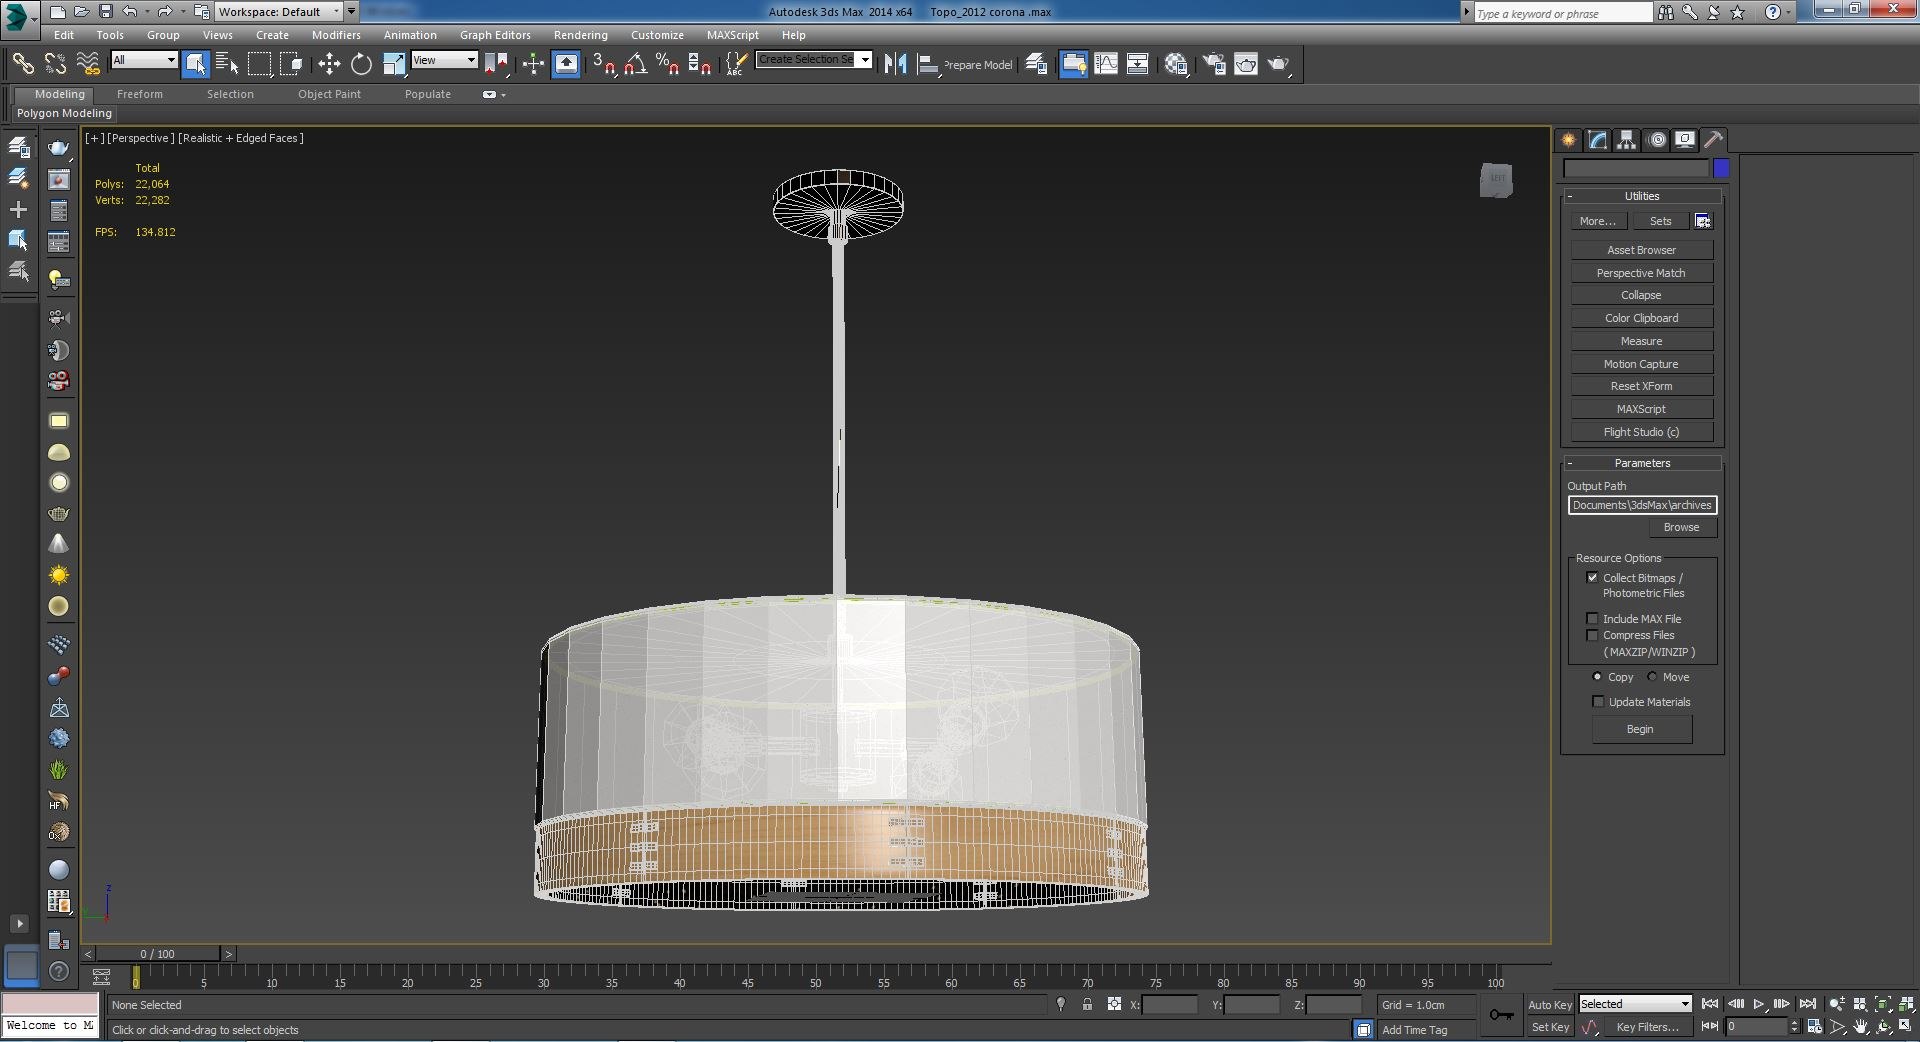The width and height of the screenshot is (1920, 1042).
Task: Choose the Copy radio option
Action: pyautogui.click(x=1597, y=677)
